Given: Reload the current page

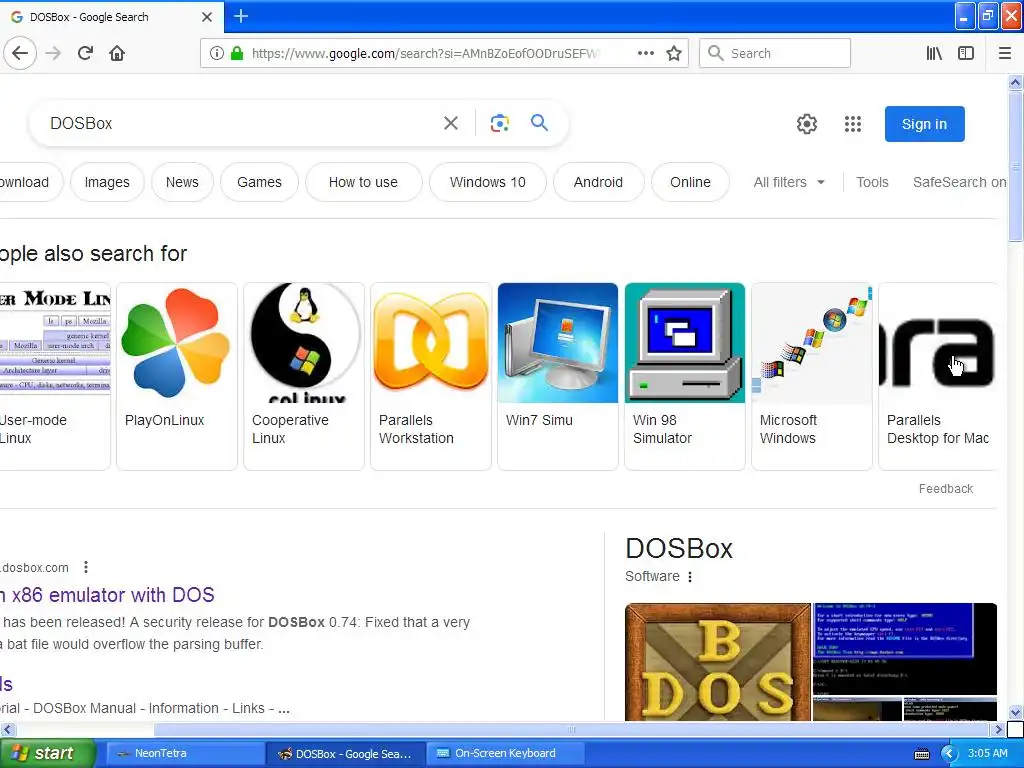Looking at the screenshot, I should [x=85, y=53].
